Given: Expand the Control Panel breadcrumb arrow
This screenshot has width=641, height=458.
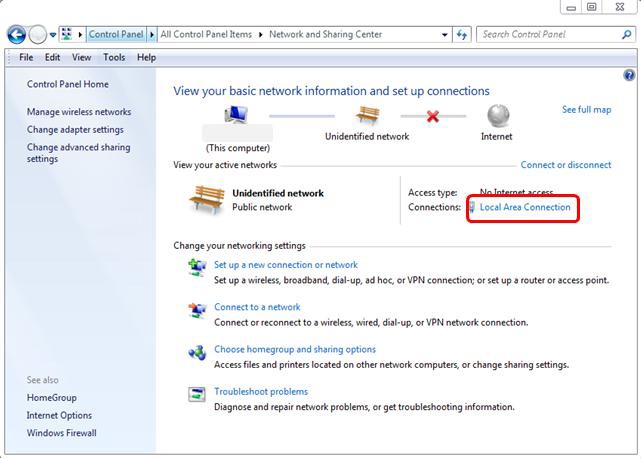Looking at the screenshot, I should [x=153, y=34].
